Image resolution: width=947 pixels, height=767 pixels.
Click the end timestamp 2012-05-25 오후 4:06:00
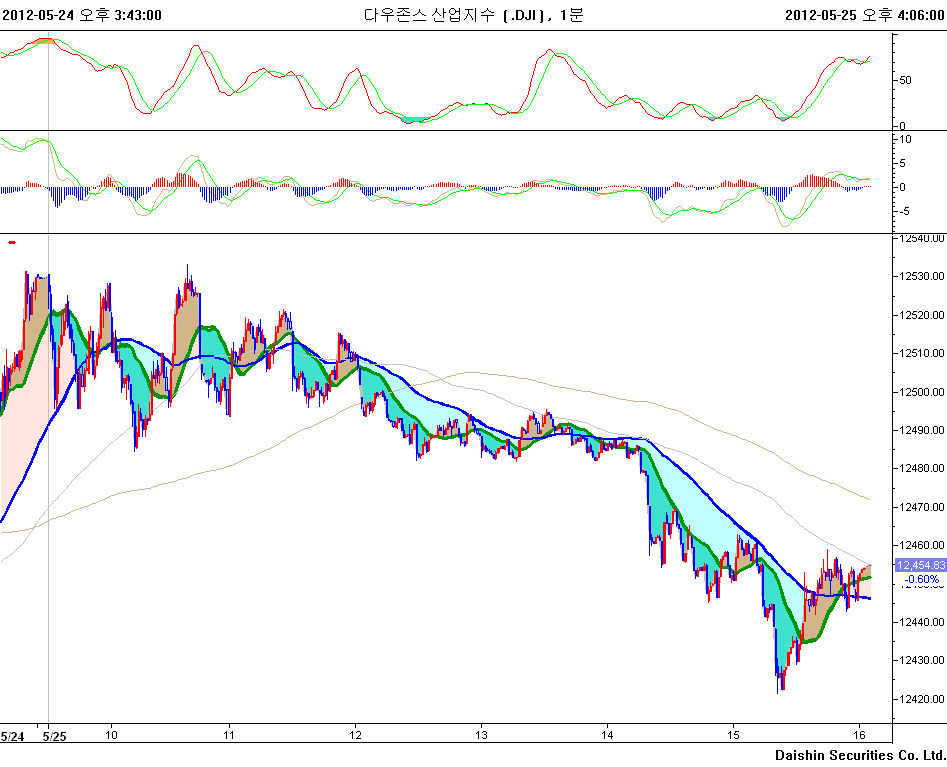tap(865, 15)
